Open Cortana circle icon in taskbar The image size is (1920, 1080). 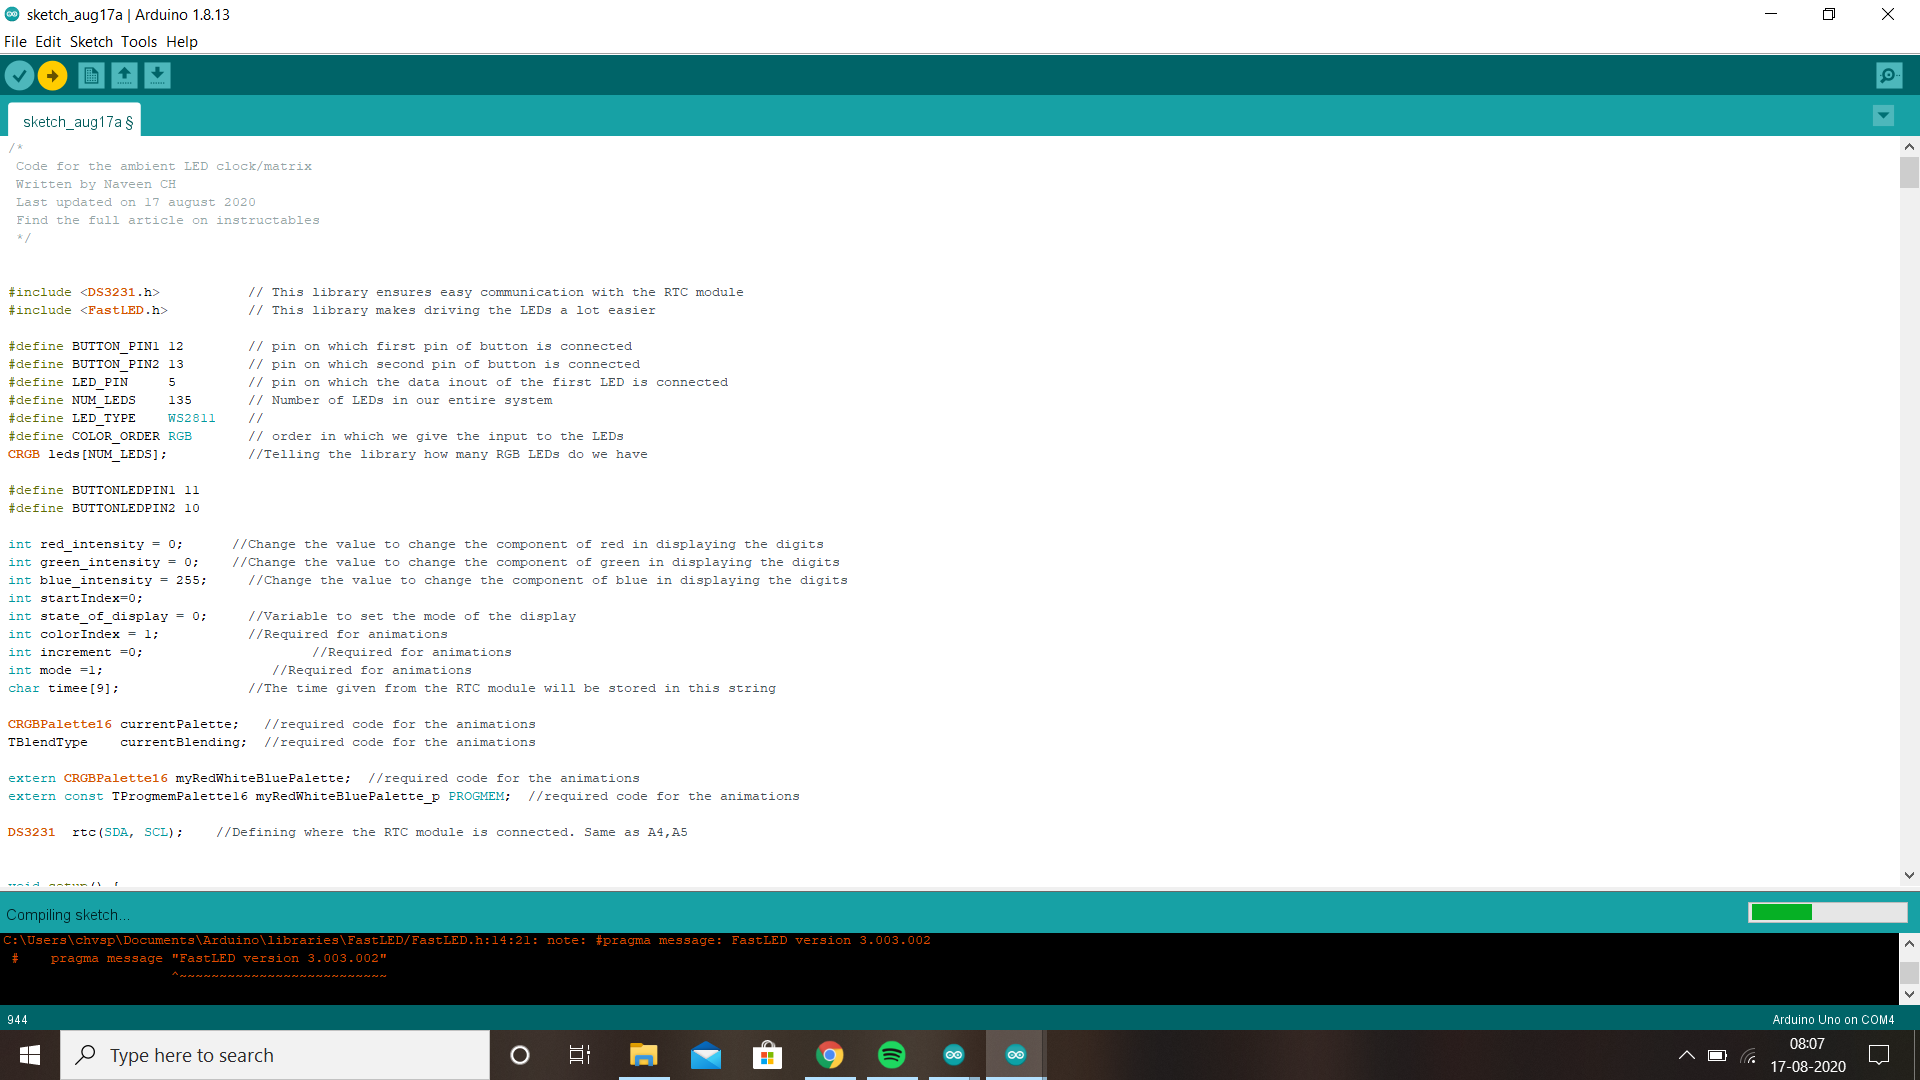(519, 1055)
